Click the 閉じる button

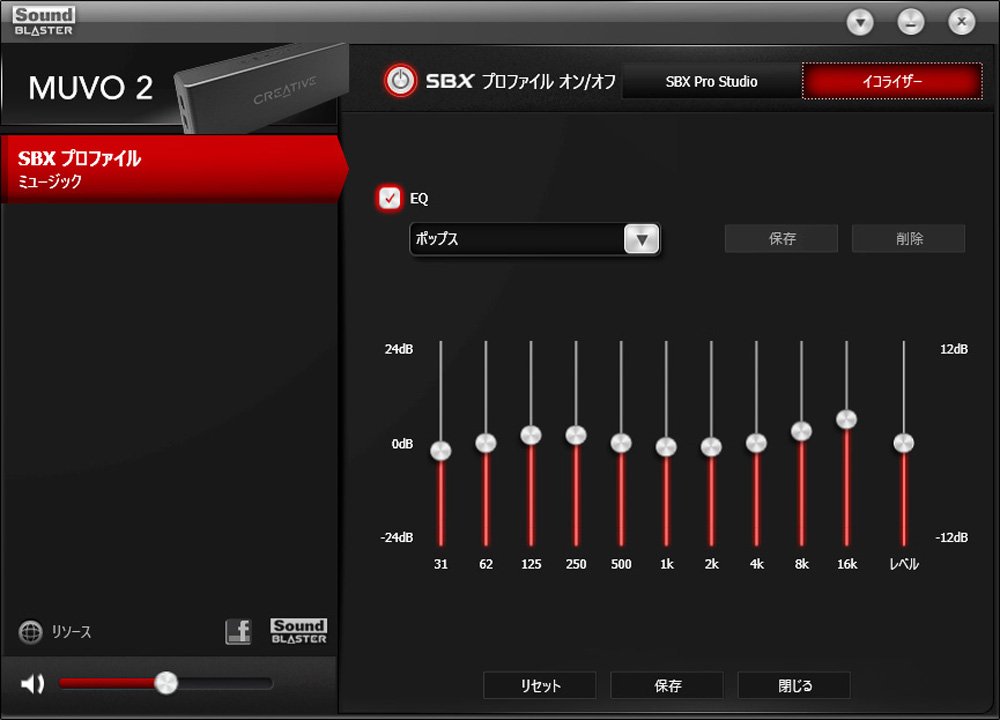(794, 686)
